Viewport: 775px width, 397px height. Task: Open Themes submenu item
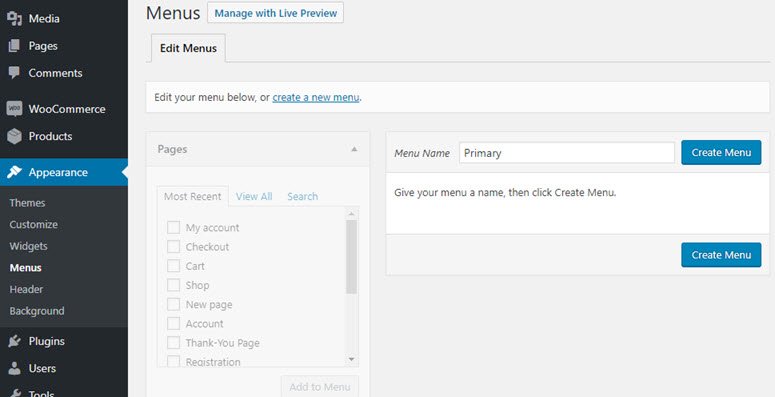27,203
